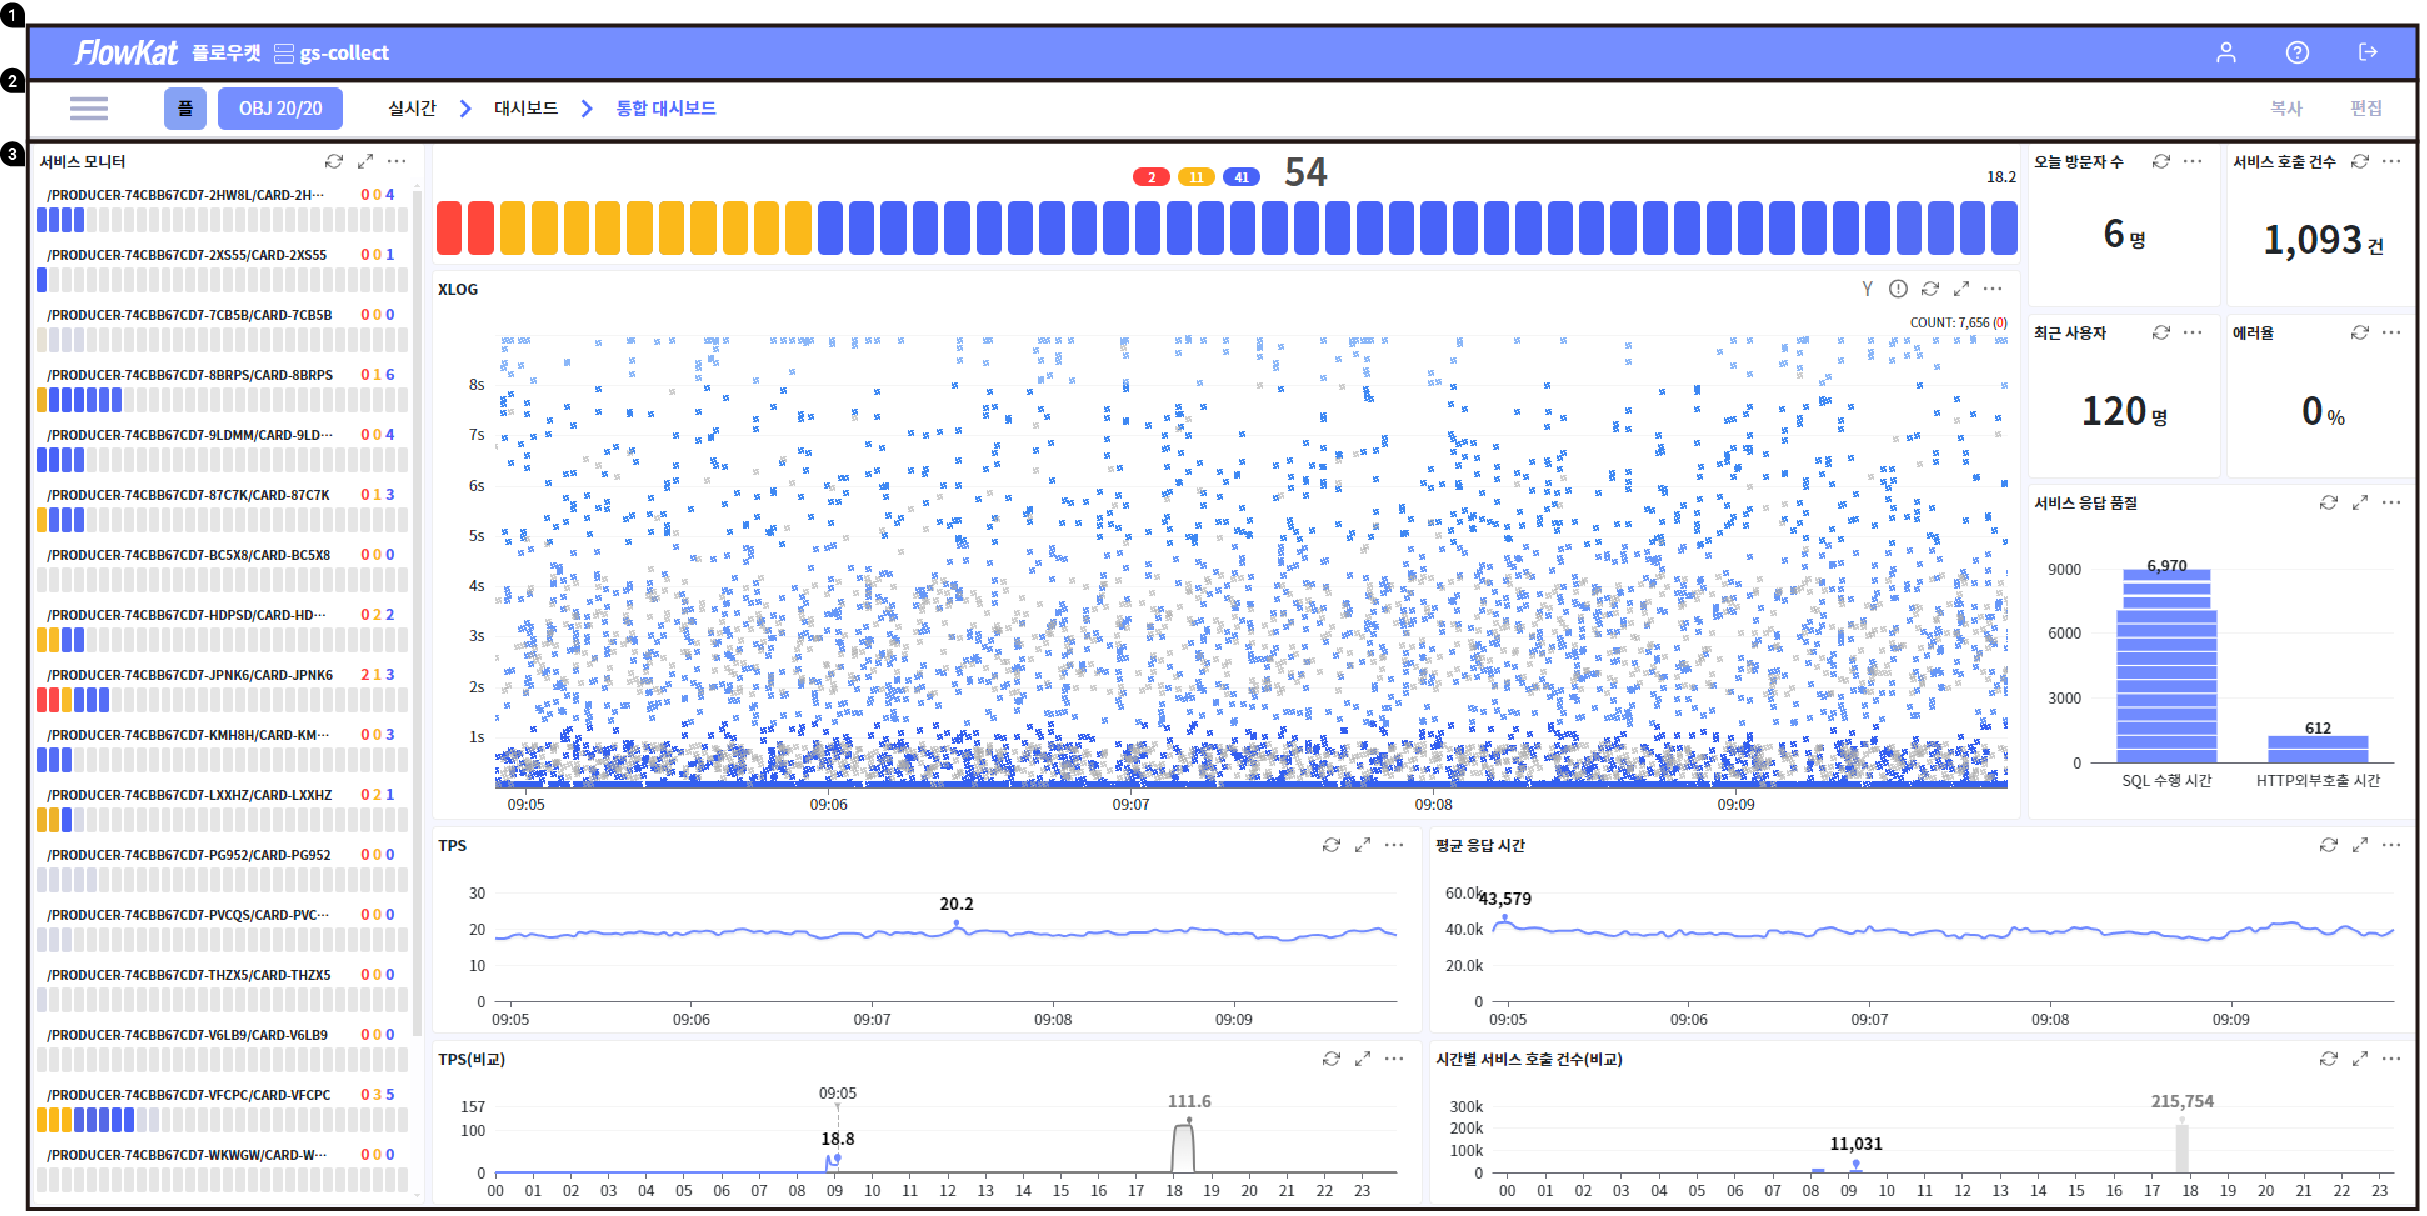Click the OBJ 20/20 button
Image resolution: width=2427 pixels, height=1216 pixels.
tap(280, 108)
